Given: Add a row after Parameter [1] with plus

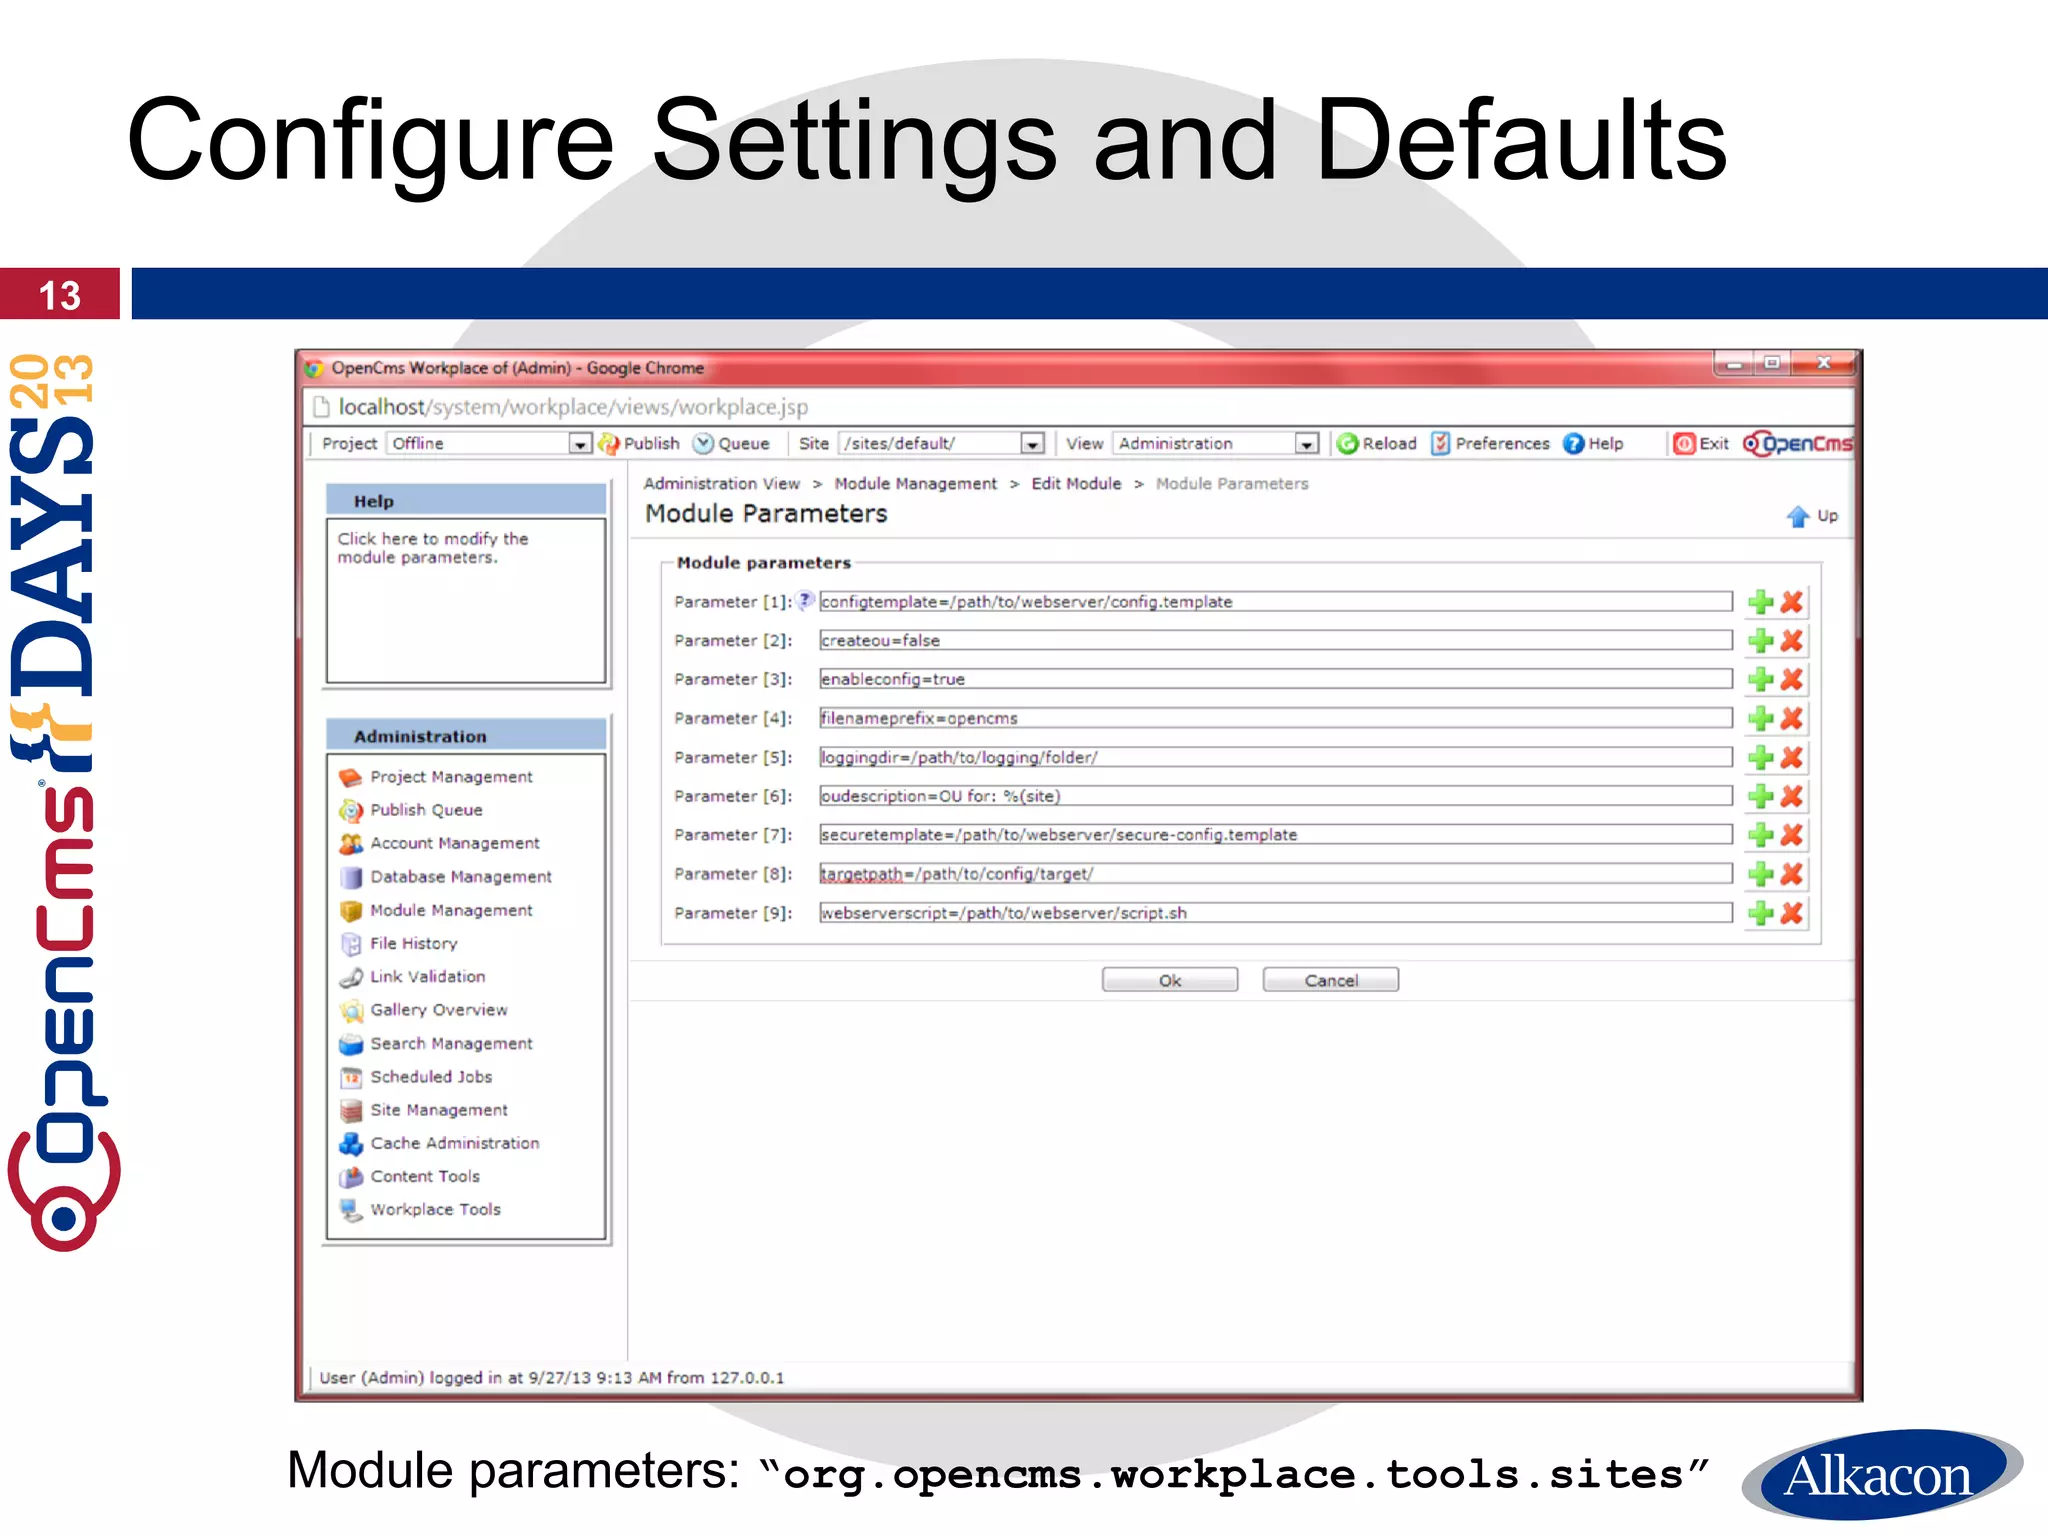Looking at the screenshot, I should click(x=1760, y=602).
